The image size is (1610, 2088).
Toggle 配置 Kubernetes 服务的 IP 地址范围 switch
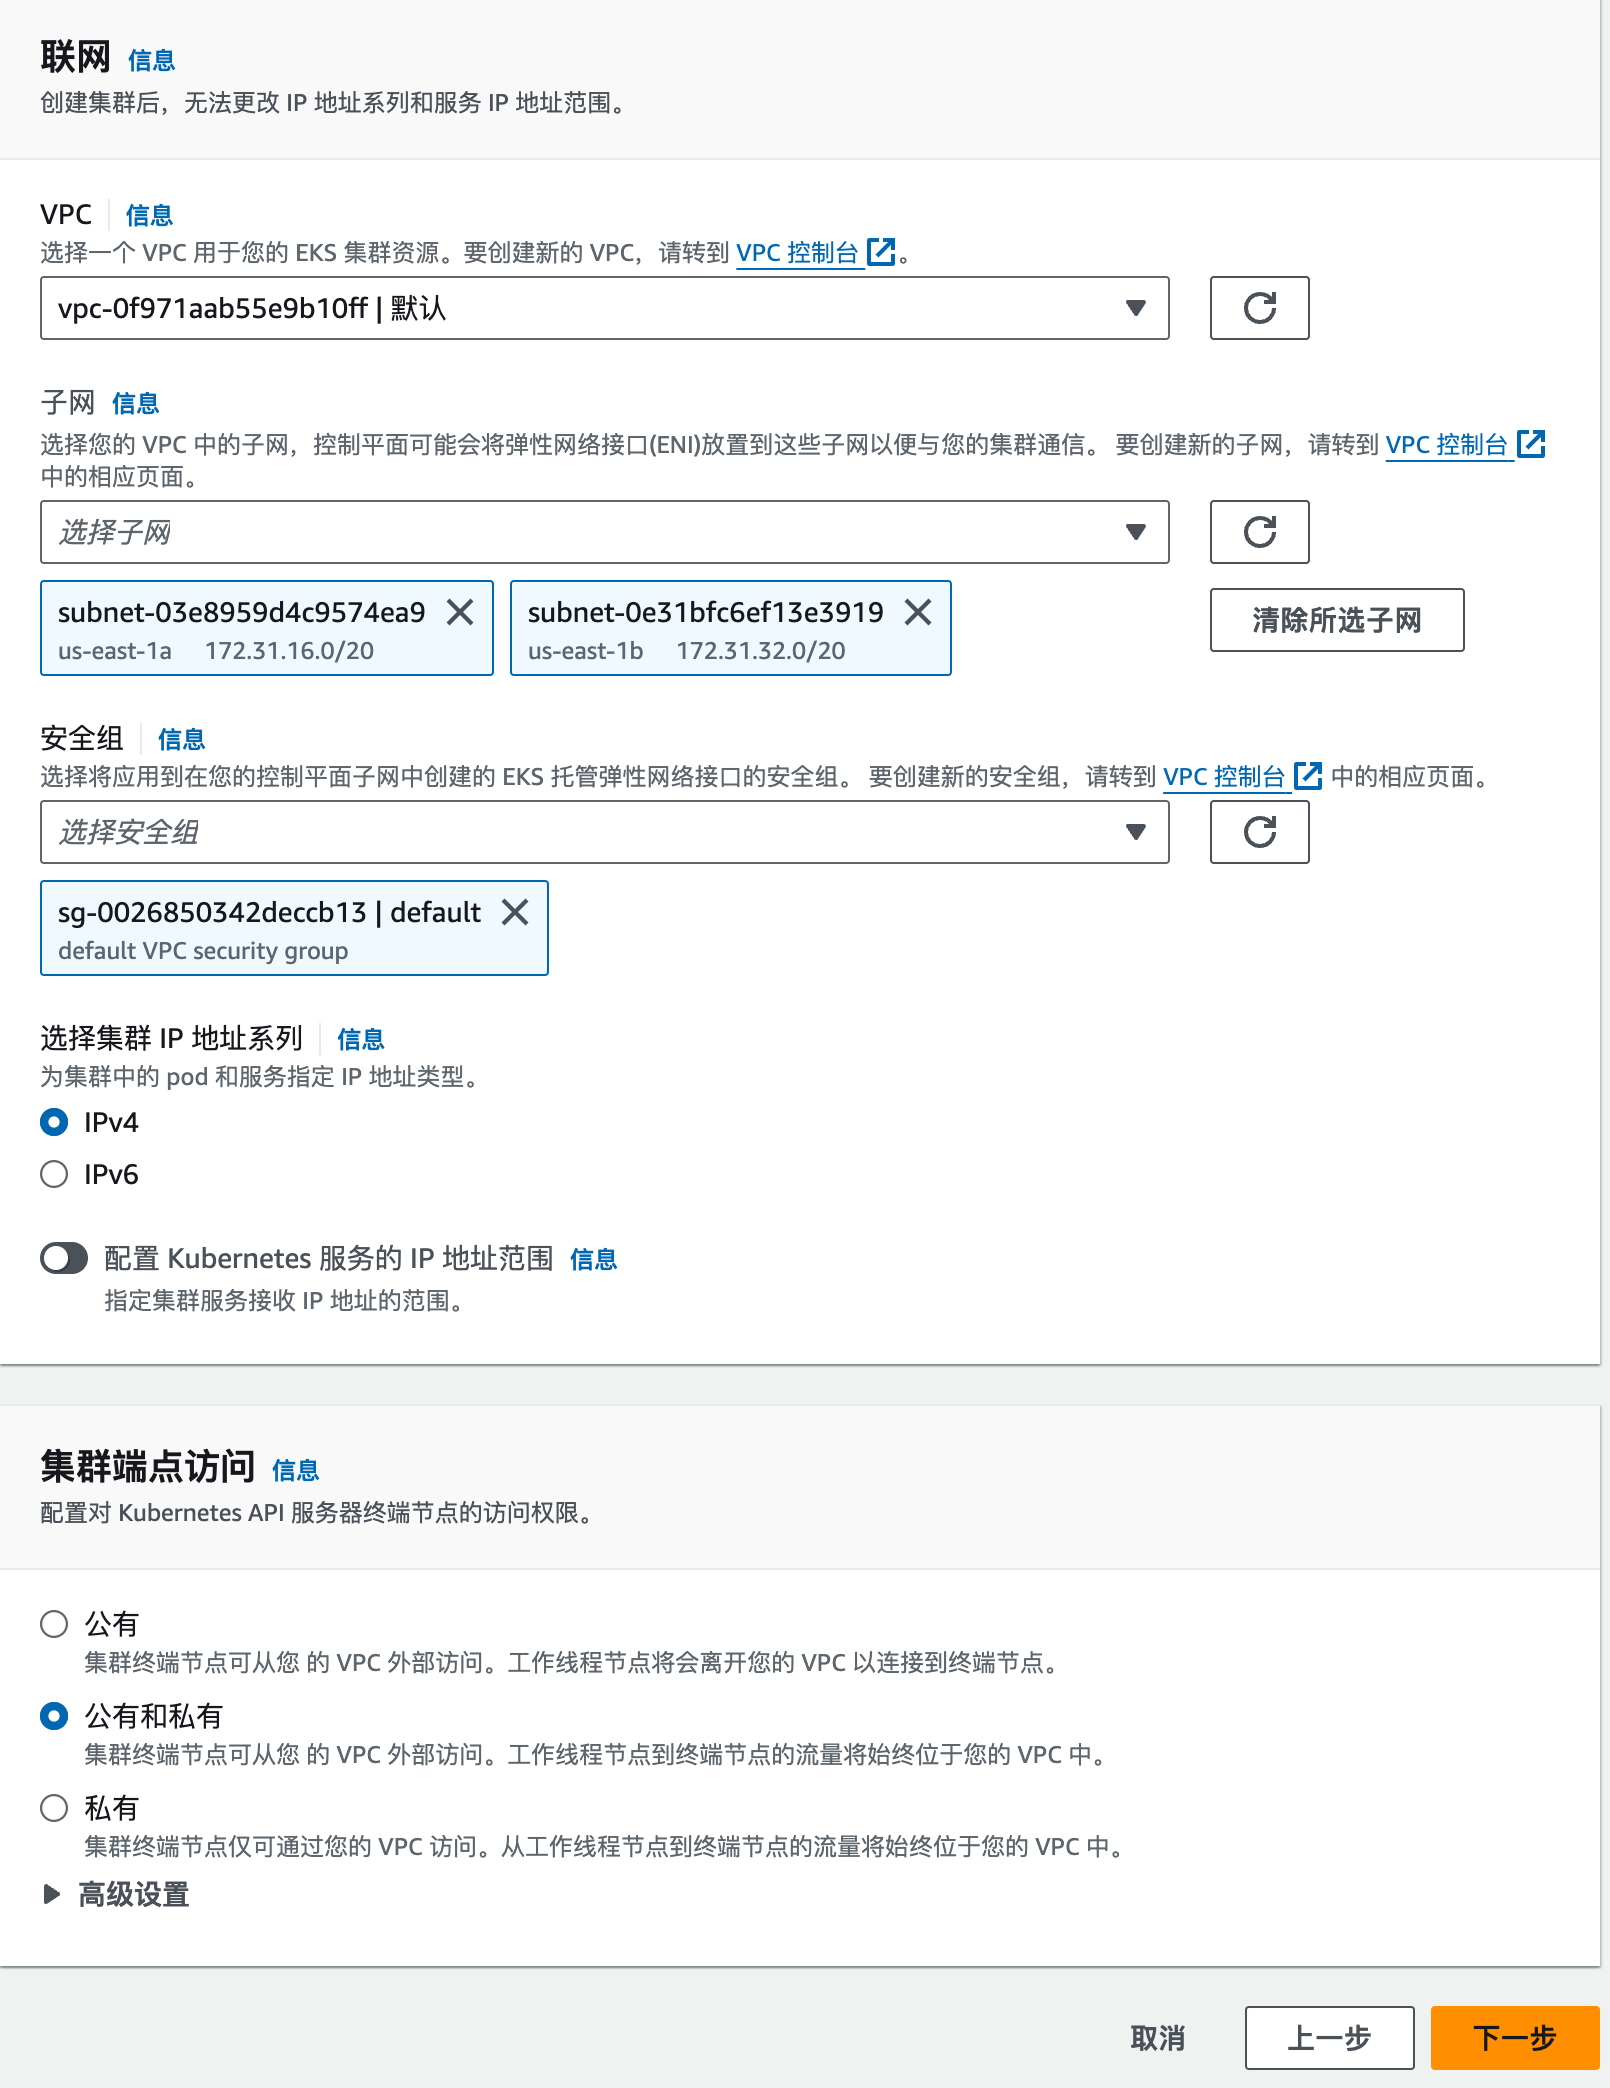64,1258
